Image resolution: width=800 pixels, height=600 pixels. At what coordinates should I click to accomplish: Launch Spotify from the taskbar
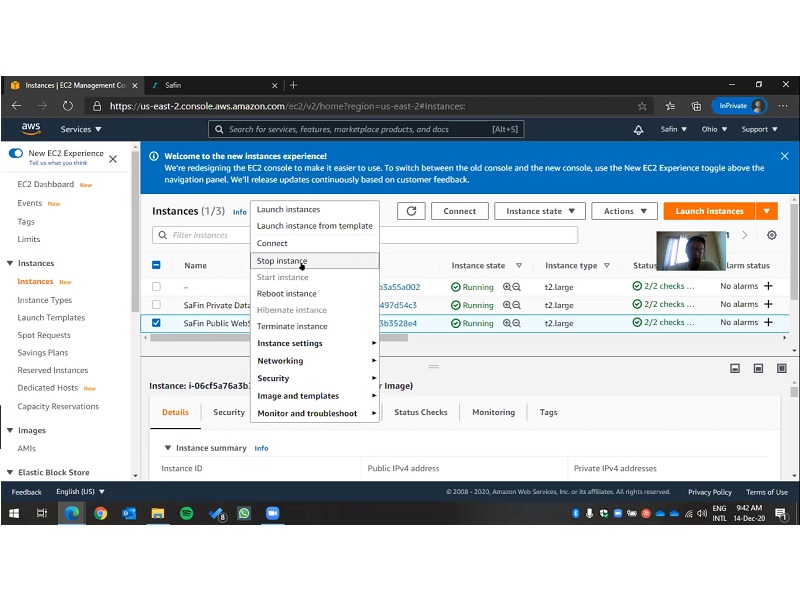click(186, 513)
